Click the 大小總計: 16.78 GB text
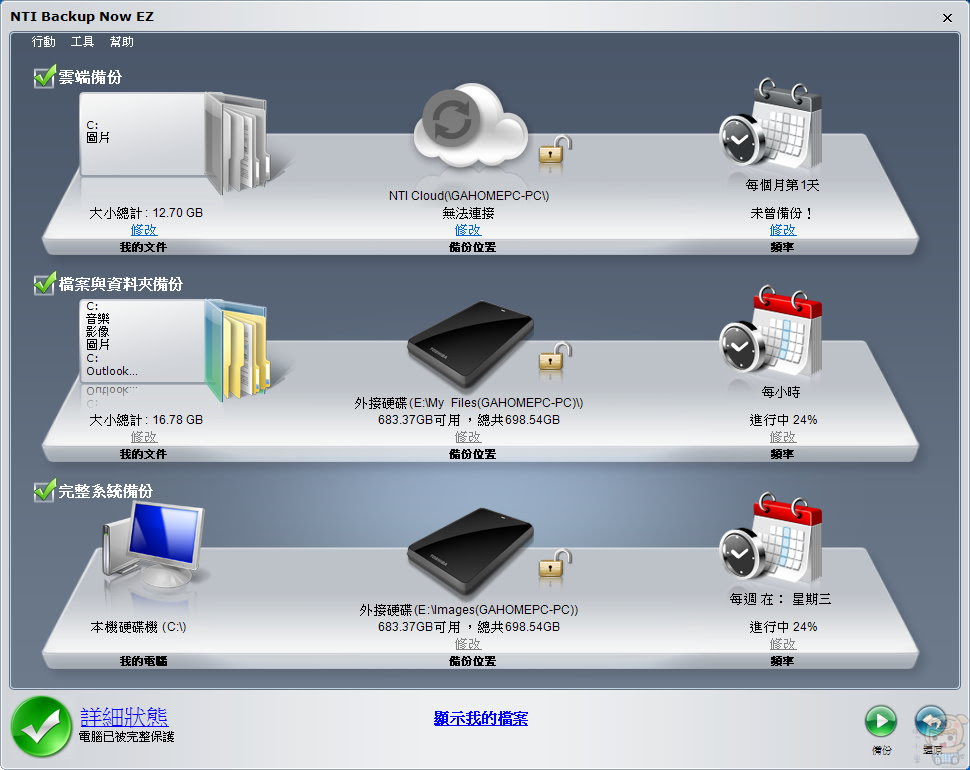The height and width of the screenshot is (770, 970). click(x=146, y=420)
